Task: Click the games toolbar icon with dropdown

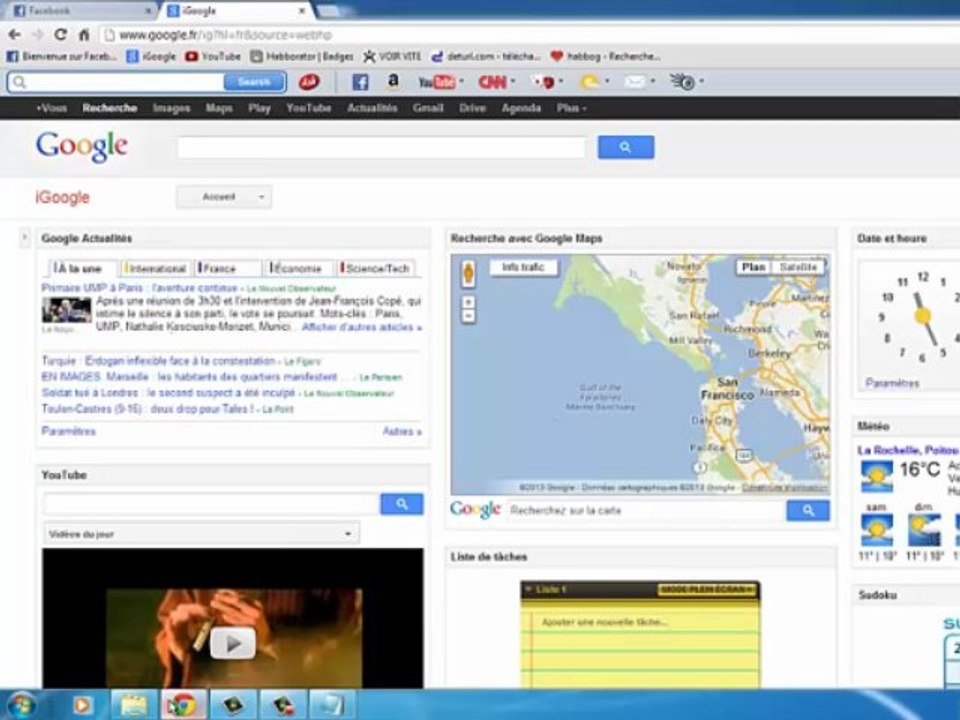Action: click(542, 81)
